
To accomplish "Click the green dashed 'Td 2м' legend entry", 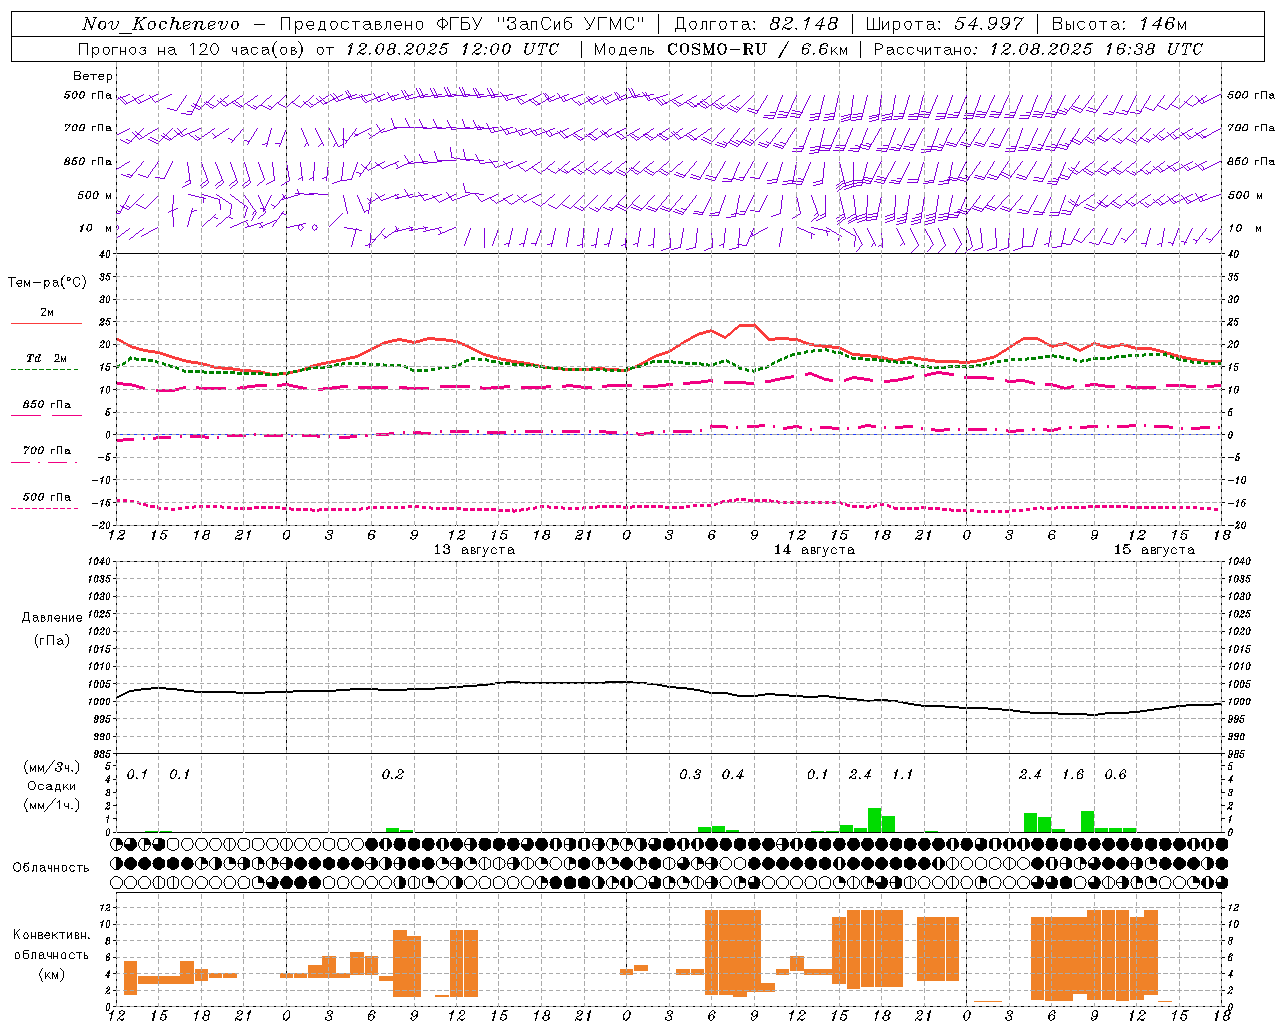I will pyautogui.click(x=45, y=362).
